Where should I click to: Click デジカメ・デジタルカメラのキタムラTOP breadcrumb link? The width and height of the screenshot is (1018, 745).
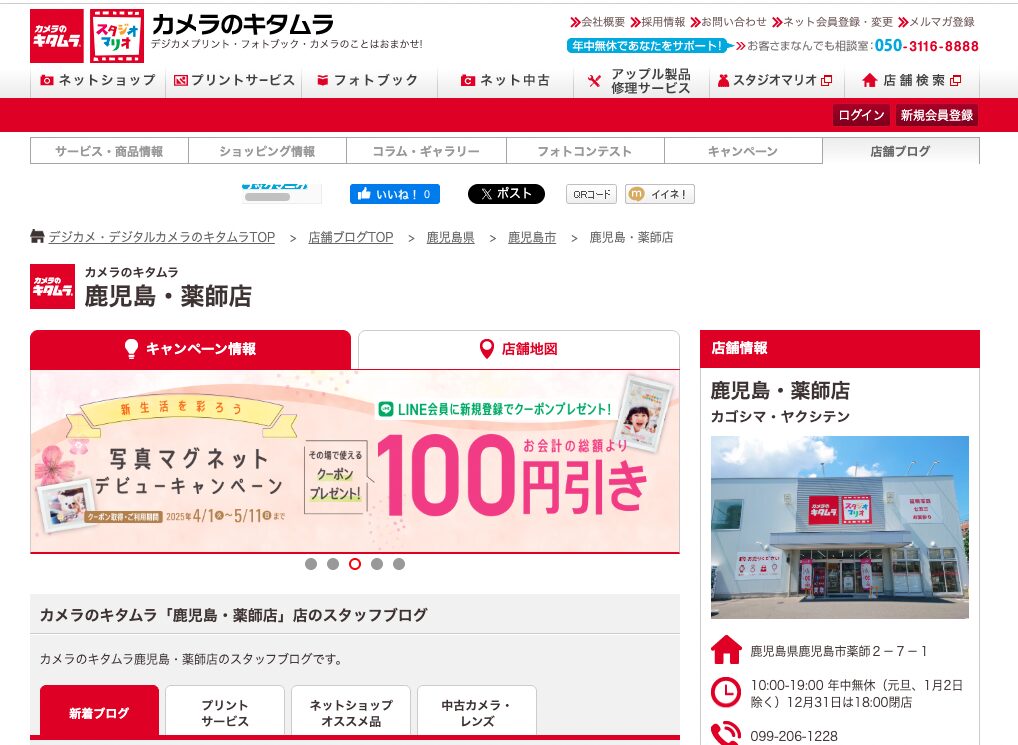click(162, 238)
